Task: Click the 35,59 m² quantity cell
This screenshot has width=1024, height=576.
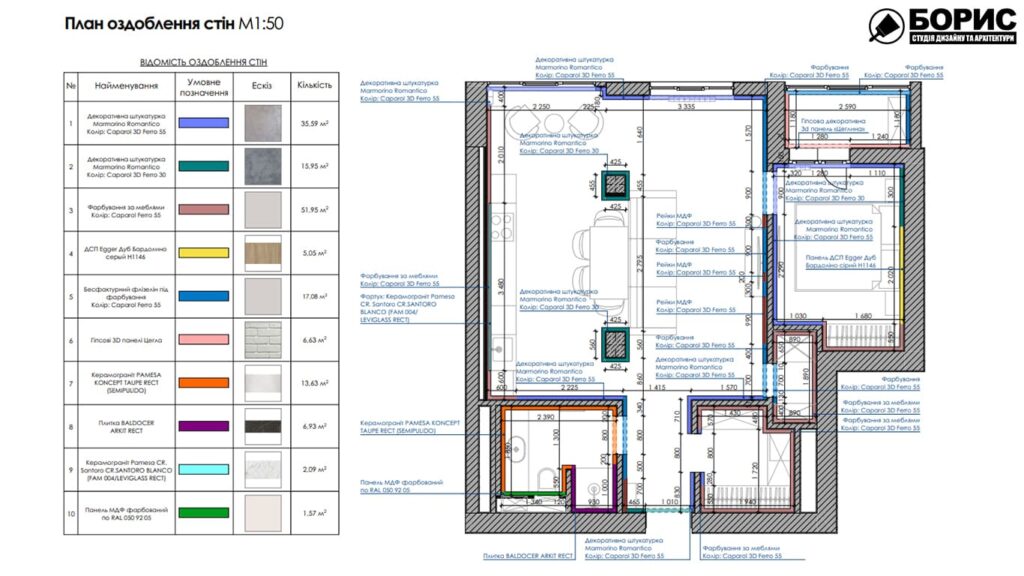Action: tap(314, 124)
